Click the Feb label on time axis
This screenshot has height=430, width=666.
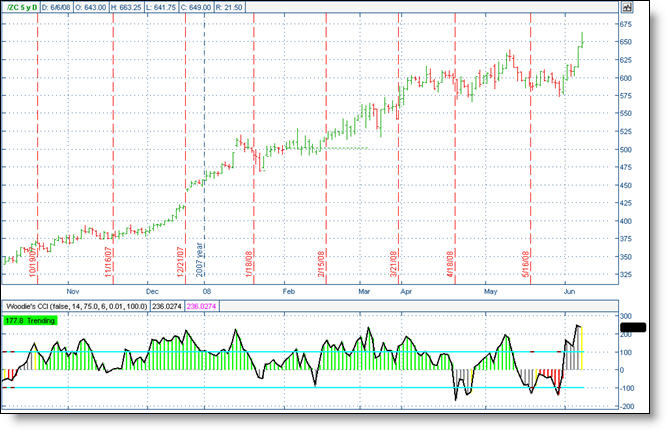coord(289,291)
